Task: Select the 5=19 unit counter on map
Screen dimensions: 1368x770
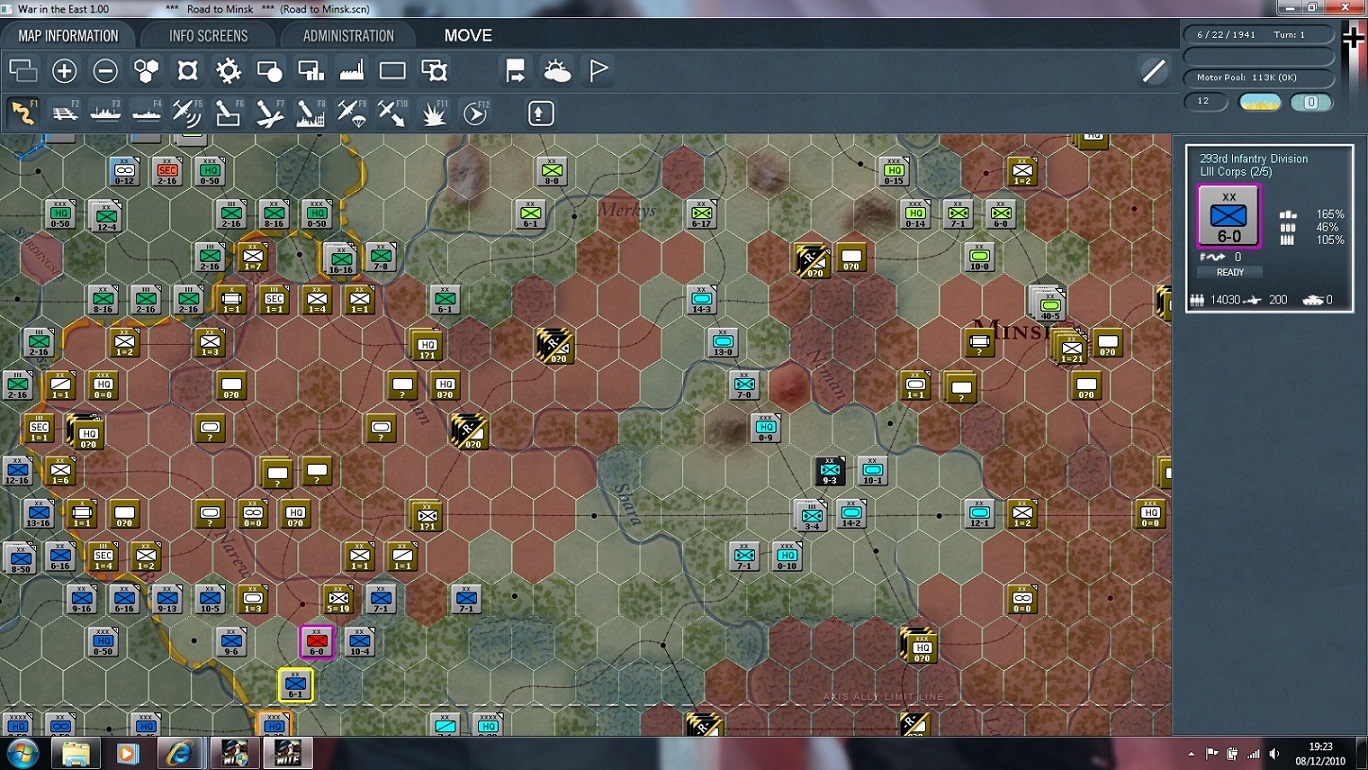Action: [x=338, y=599]
